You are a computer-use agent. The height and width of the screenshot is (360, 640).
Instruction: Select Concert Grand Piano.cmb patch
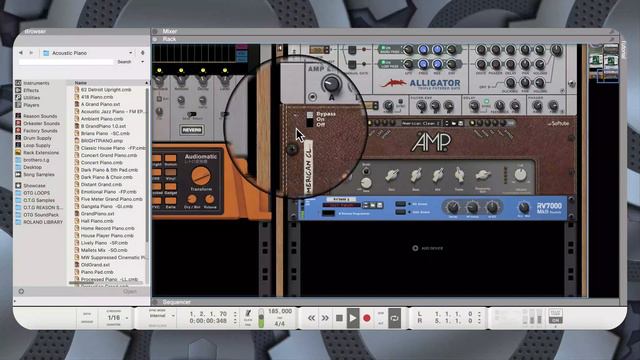point(106,156)
